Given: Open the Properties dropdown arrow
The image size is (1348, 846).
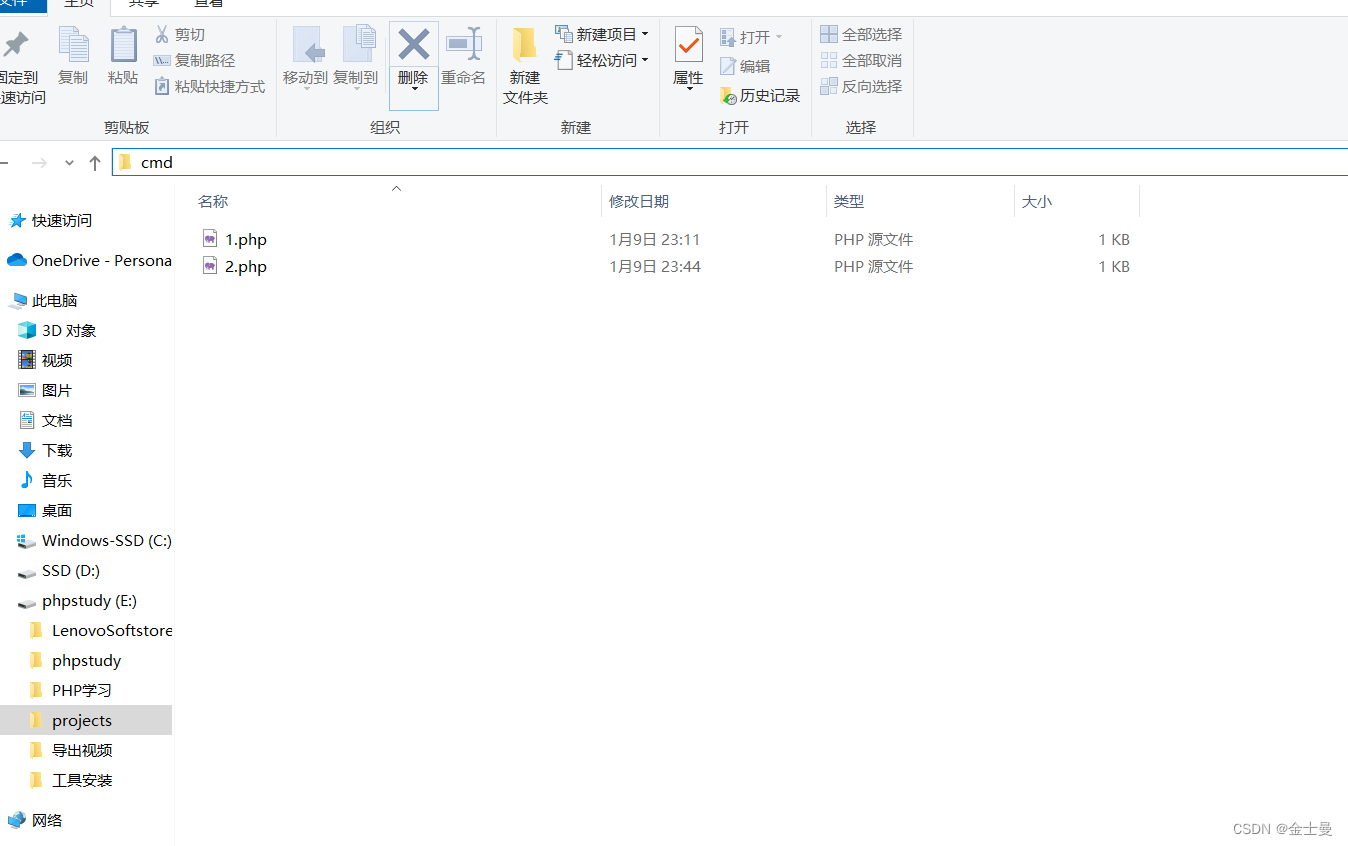Looking at the screenshot, I should (688, 88).
